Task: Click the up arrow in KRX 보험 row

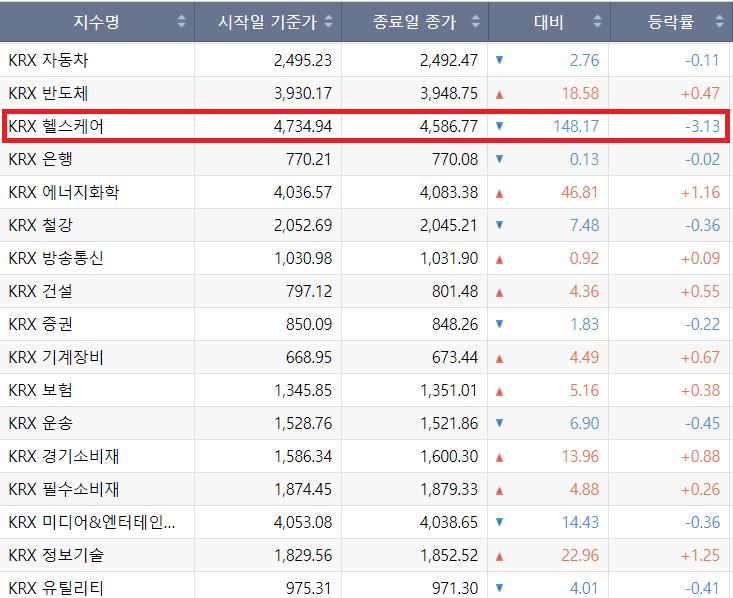Action: [x=499, y=392]
